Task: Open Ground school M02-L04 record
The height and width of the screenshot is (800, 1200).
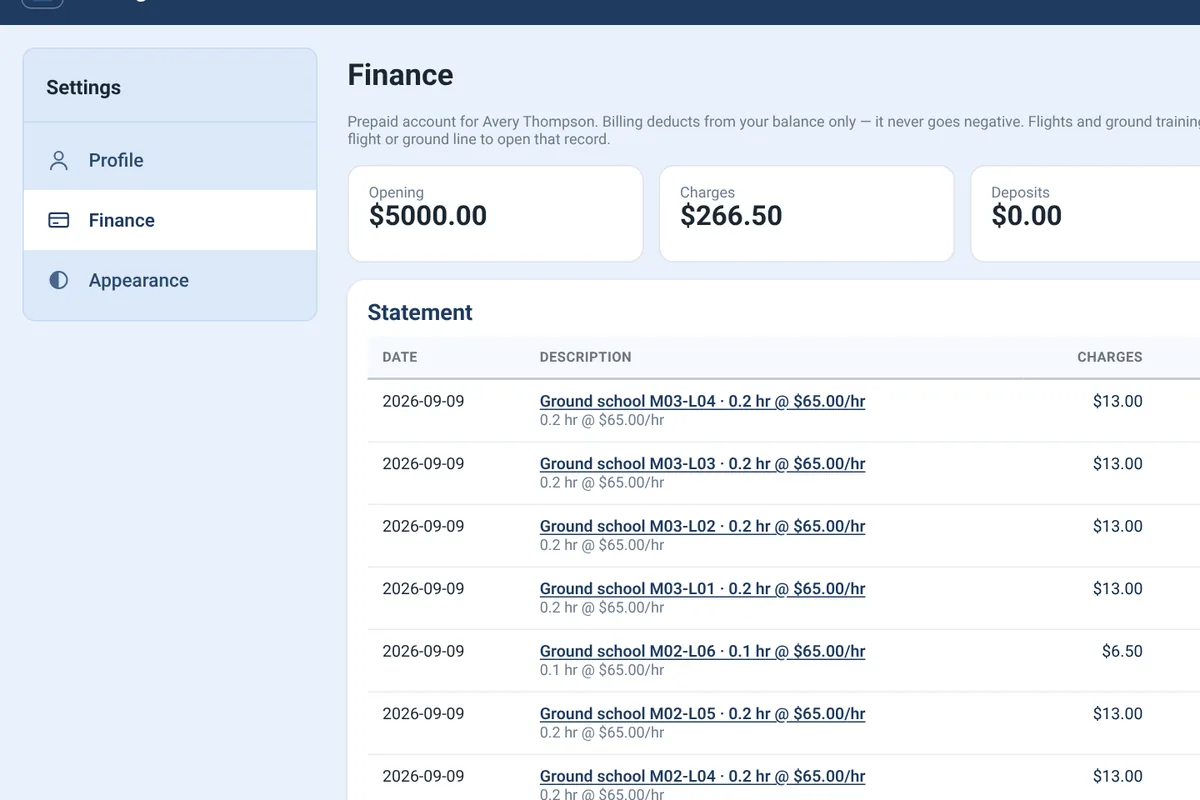Action: pos(702,776)
